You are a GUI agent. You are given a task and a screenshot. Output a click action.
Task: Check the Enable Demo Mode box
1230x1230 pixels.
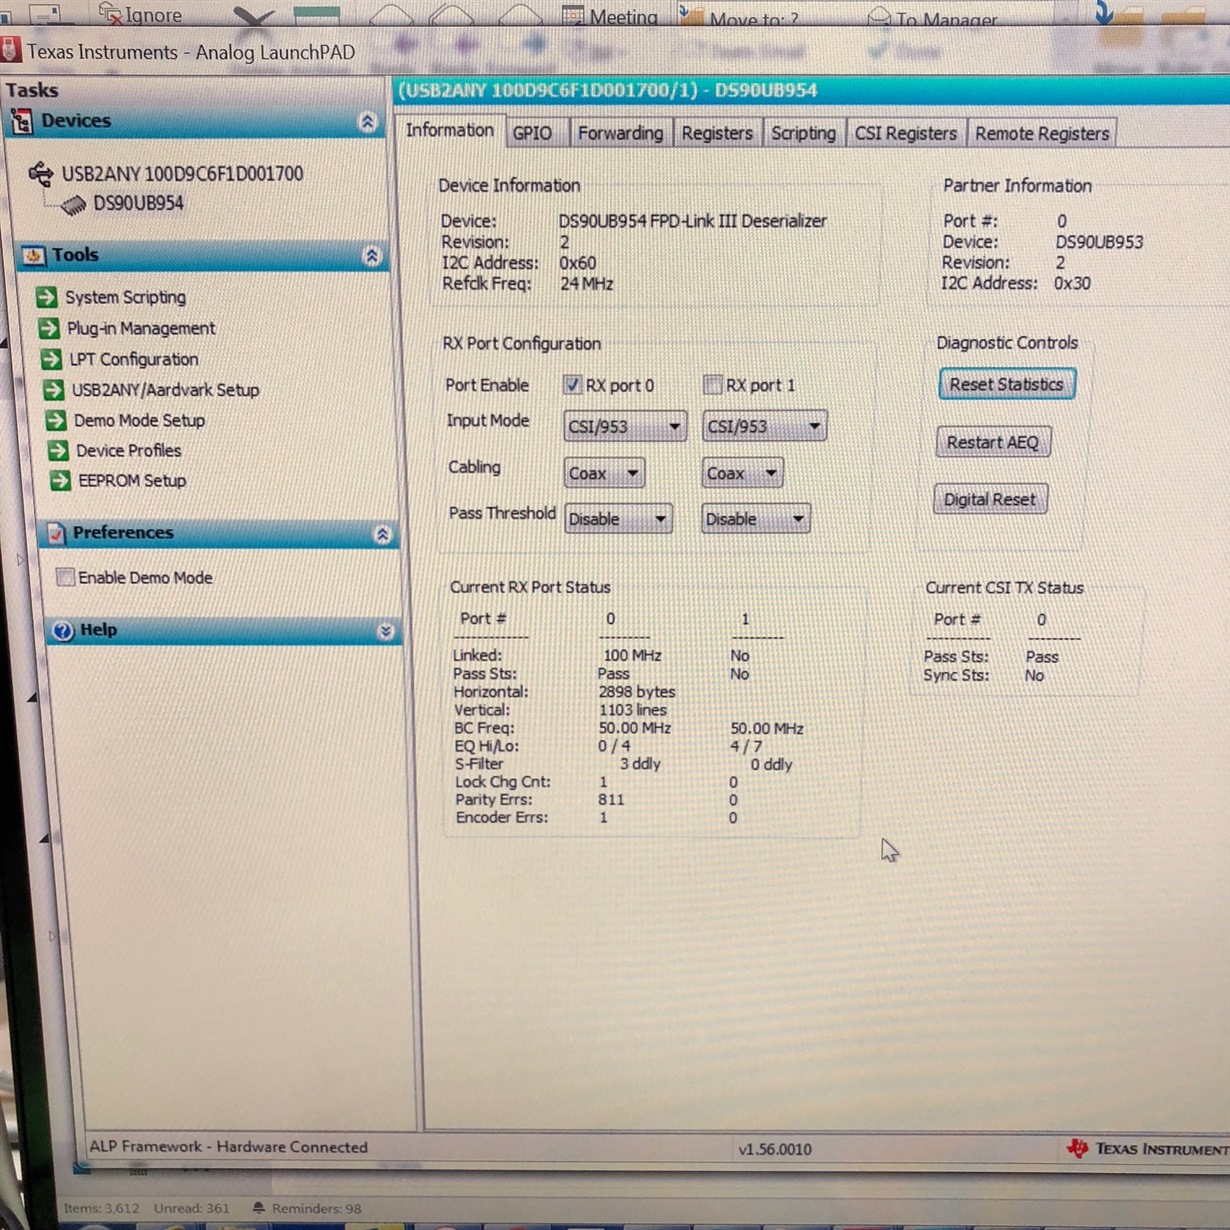(66, 577)
